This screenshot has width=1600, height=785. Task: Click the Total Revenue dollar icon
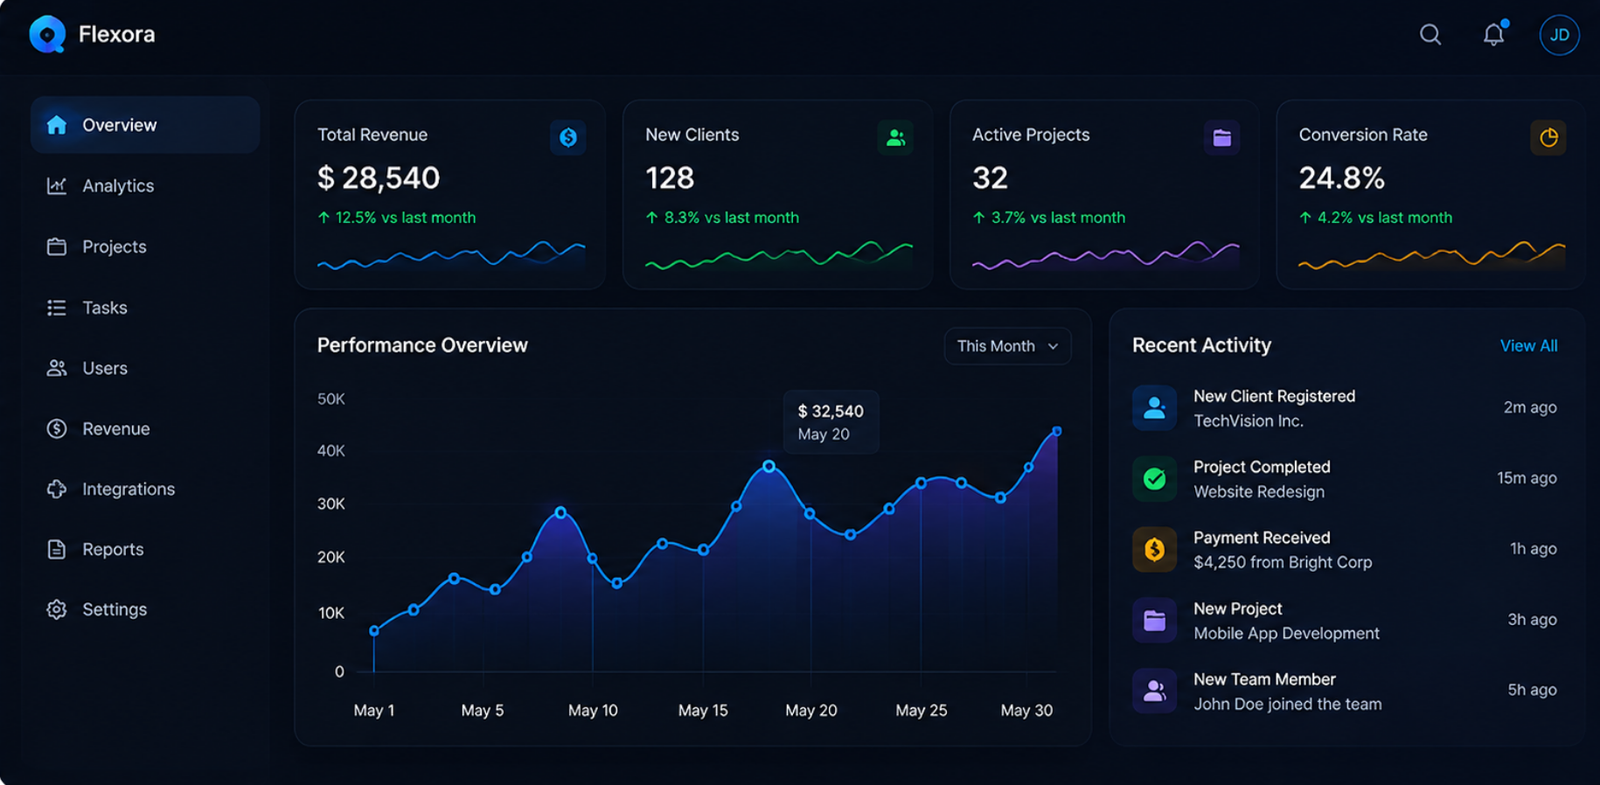pos(568,137)
